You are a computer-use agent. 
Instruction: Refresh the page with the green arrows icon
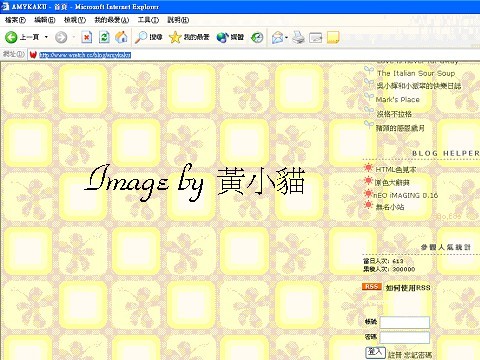[x=104, y=37]
